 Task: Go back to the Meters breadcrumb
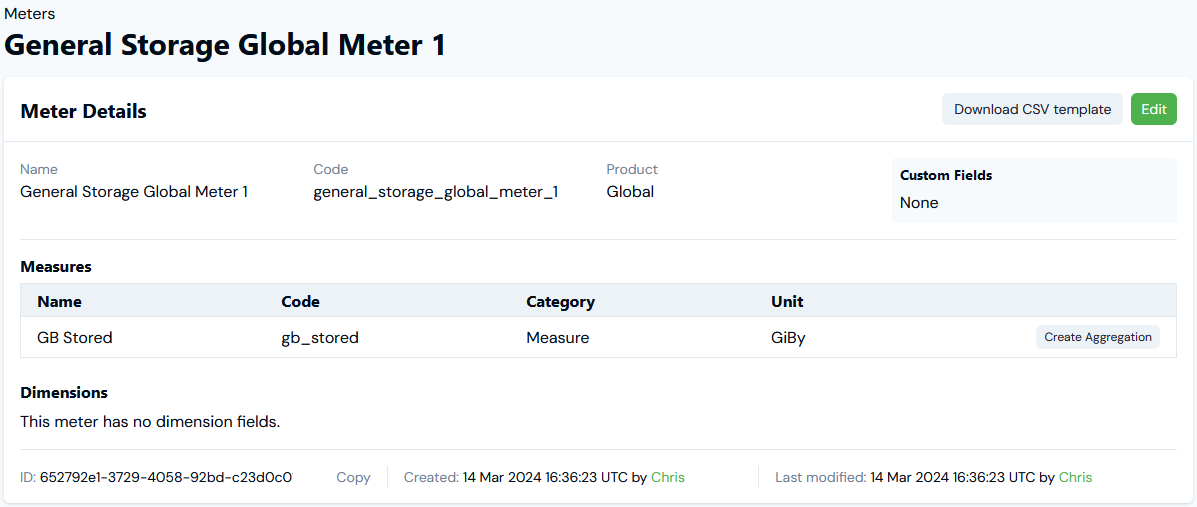point(29,14)
